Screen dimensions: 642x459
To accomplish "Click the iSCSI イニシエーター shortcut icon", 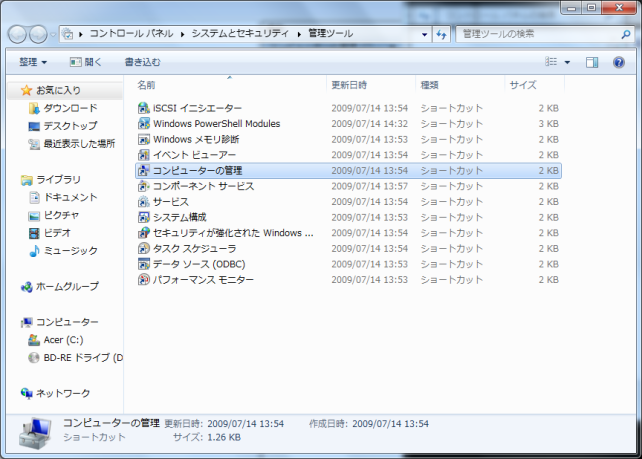I will (x=143, y=108).
